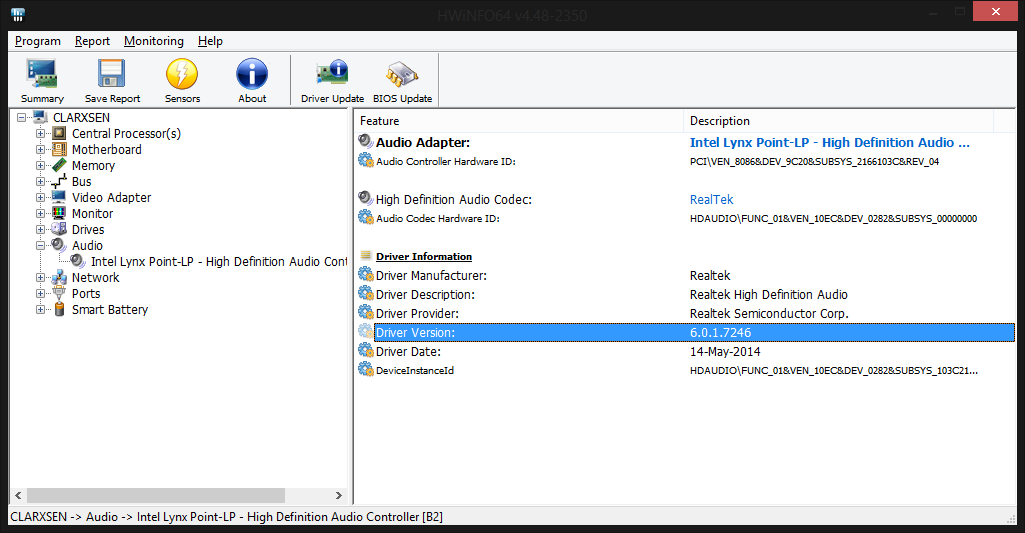
Task: Expand the Smart Battery node
Action: click(41, 310)
